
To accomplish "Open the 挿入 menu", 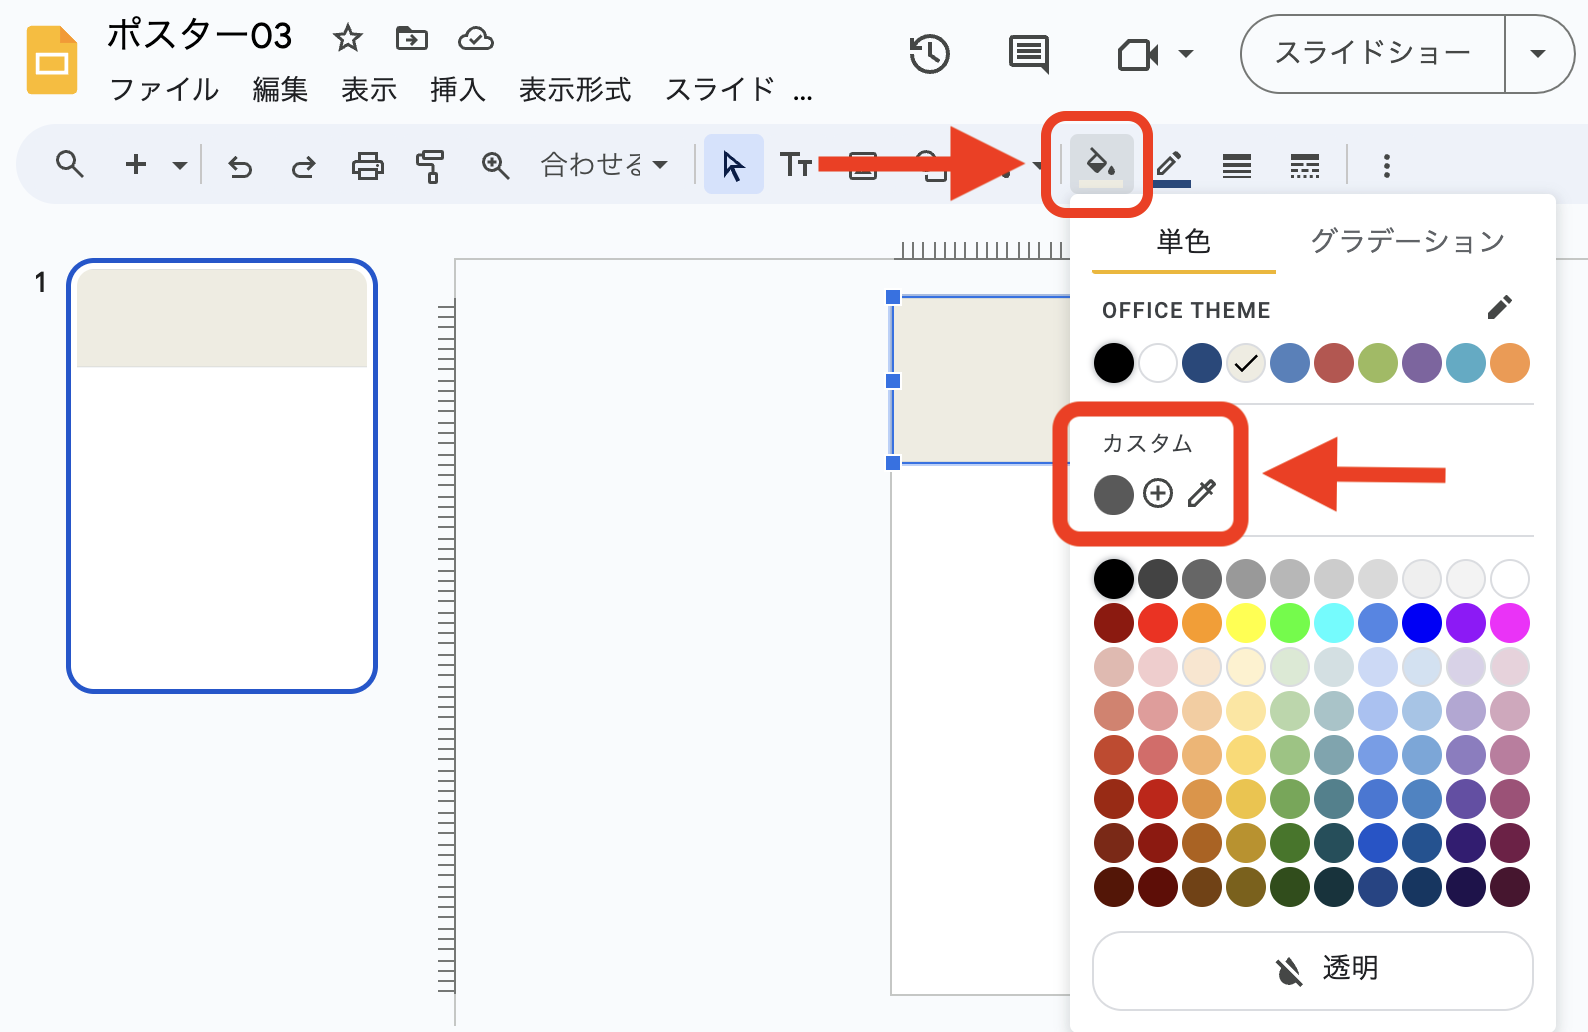I will click(457, 90).
